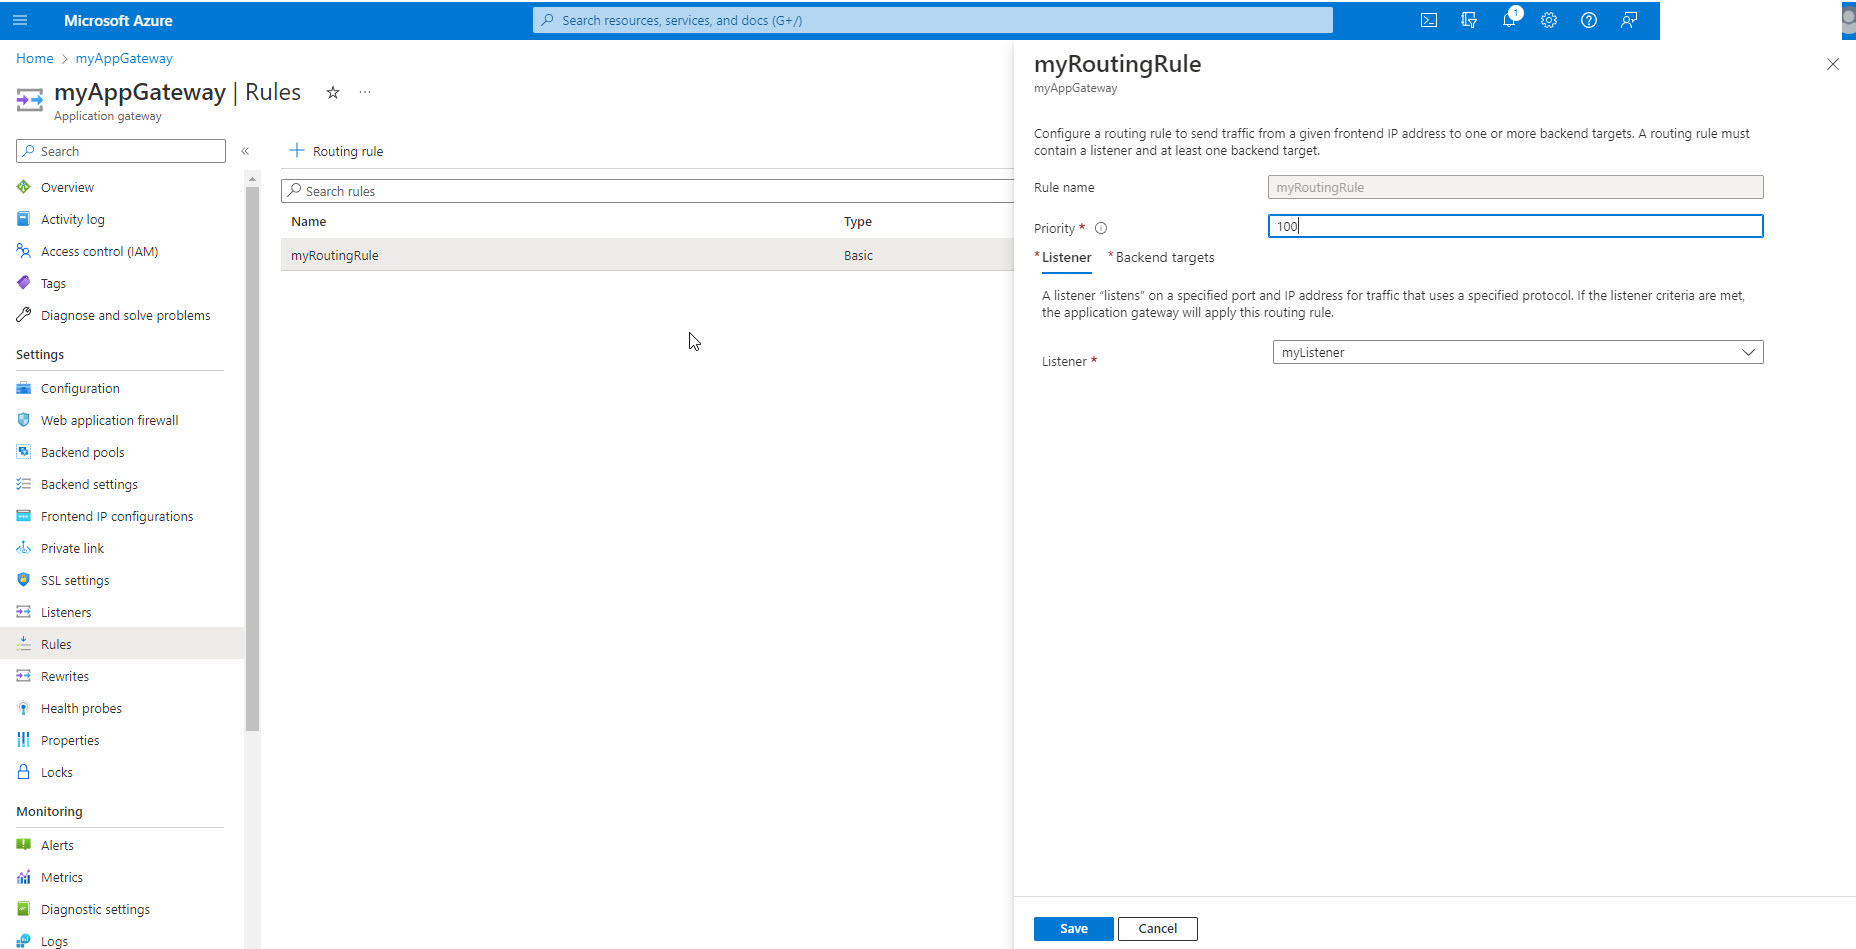Open Diagnostic settings
The width and height of the screenshot is (1856, 949).
point(95,909)
